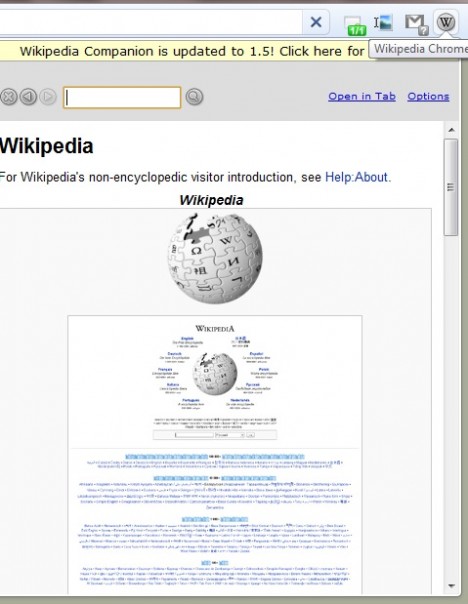Open the Gmail checker extension icon
The image size is (468, 604).
pyautogui.click(x=416, y=24)
